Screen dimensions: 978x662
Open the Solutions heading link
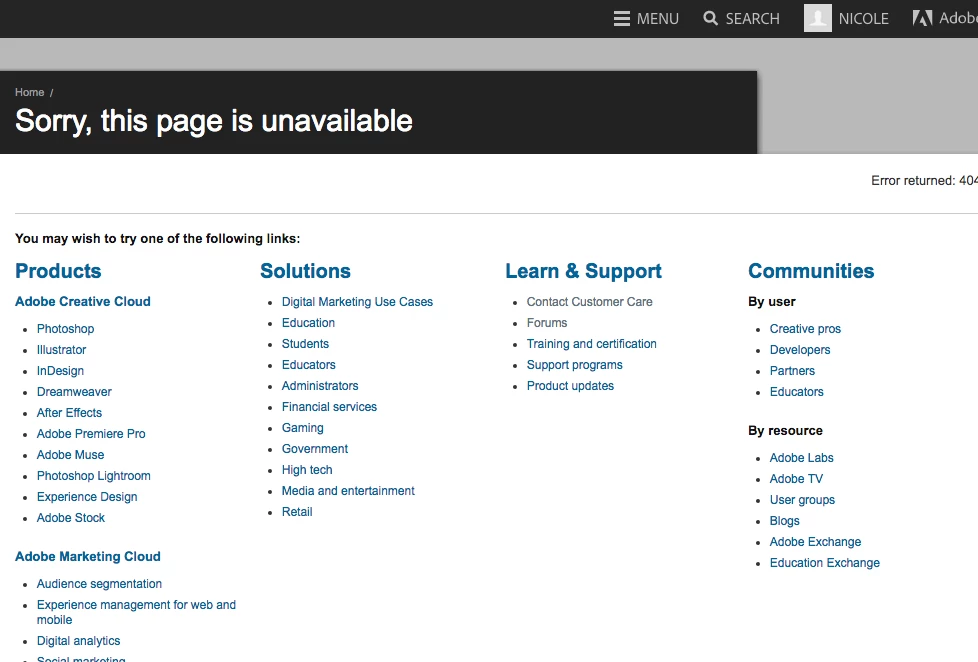tap(305, 271)
